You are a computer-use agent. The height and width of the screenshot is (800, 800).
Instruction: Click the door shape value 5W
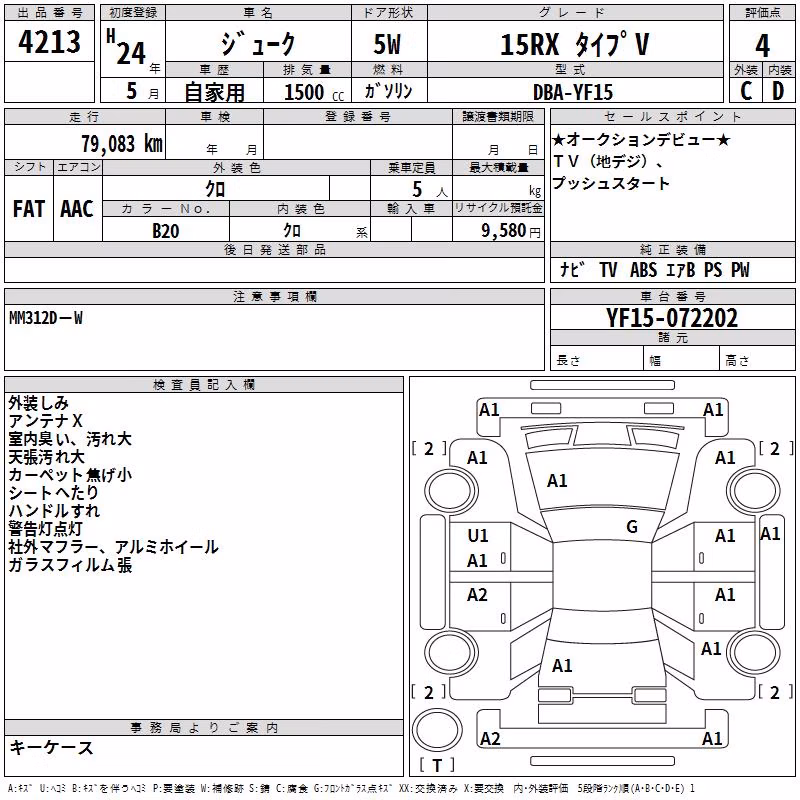click(x=387, y=44)
